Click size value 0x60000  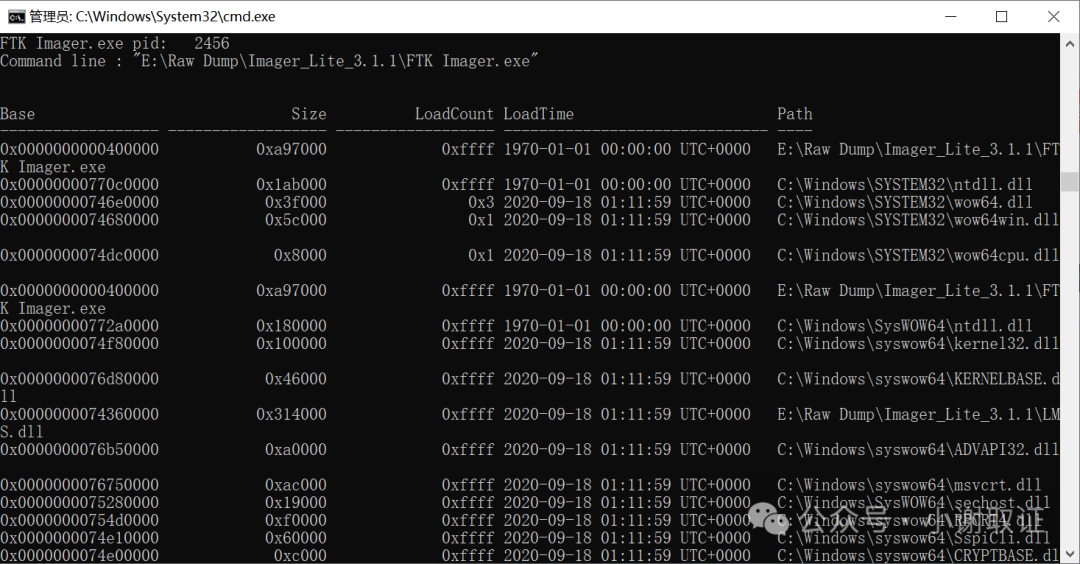(295, 538)
